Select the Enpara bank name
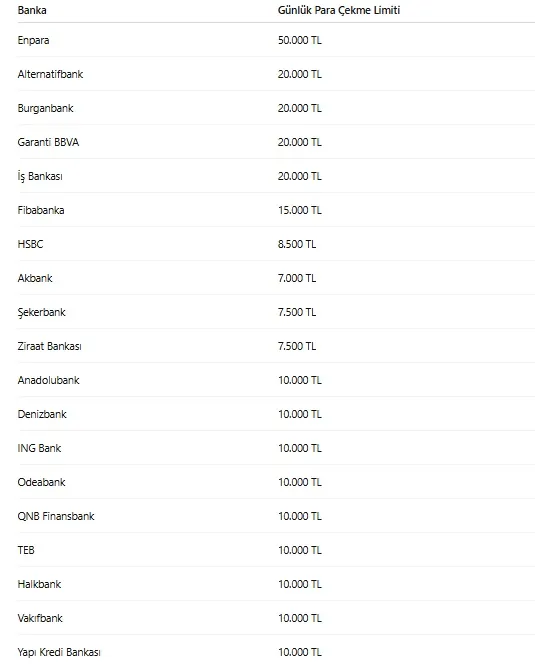The width and height of the screenshot is (535, 666). [x=33, y=40]
